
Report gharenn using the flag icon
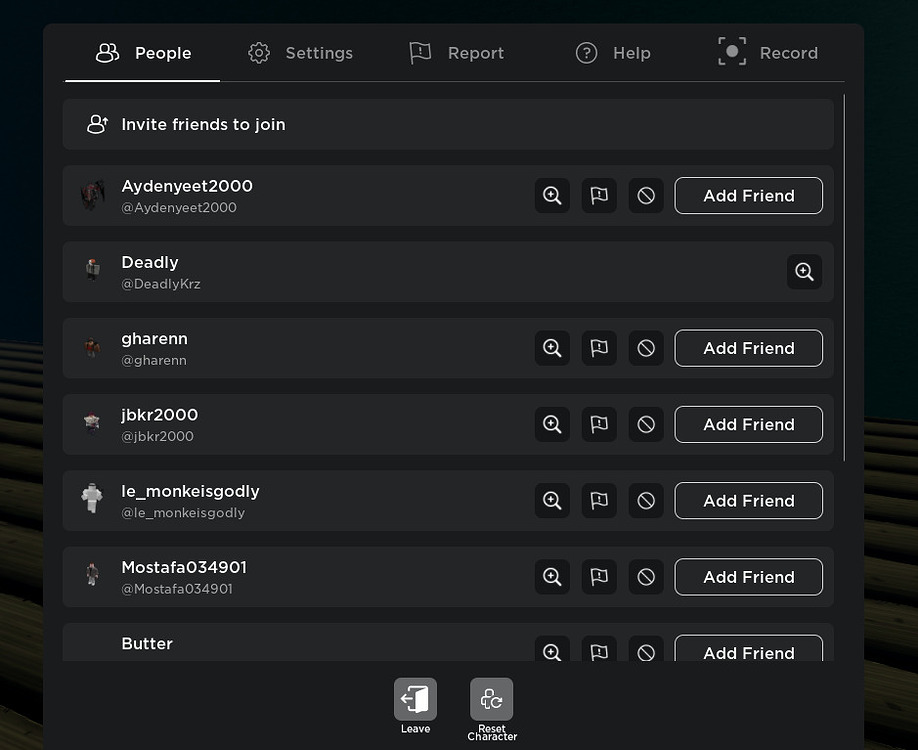599,348
